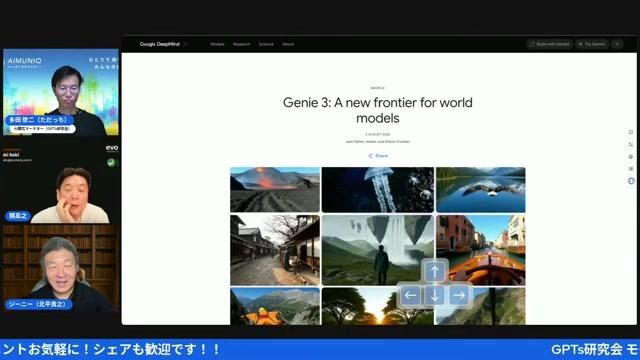
Task: Open the man facing waterfall thumbnail
Action: 378,250
